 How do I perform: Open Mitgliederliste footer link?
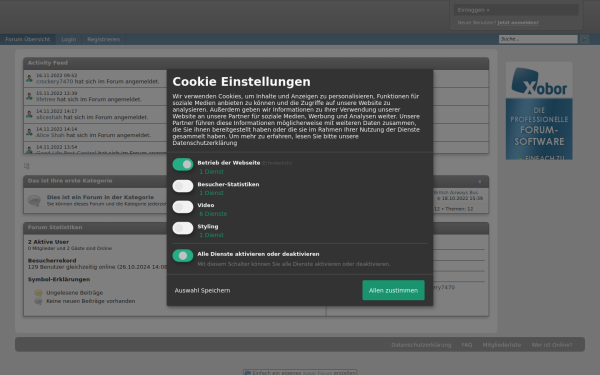(502, 345)
